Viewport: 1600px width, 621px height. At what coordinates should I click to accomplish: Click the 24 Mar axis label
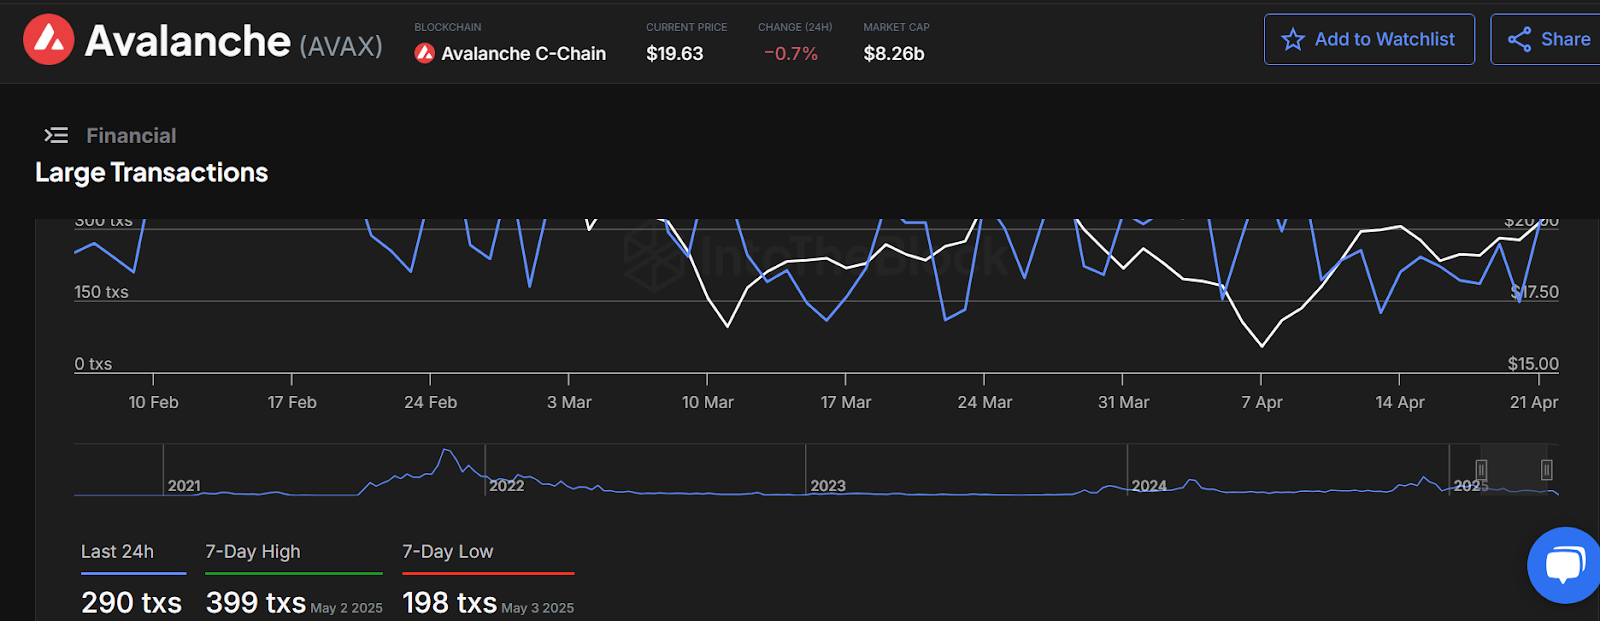click(985, 402)
